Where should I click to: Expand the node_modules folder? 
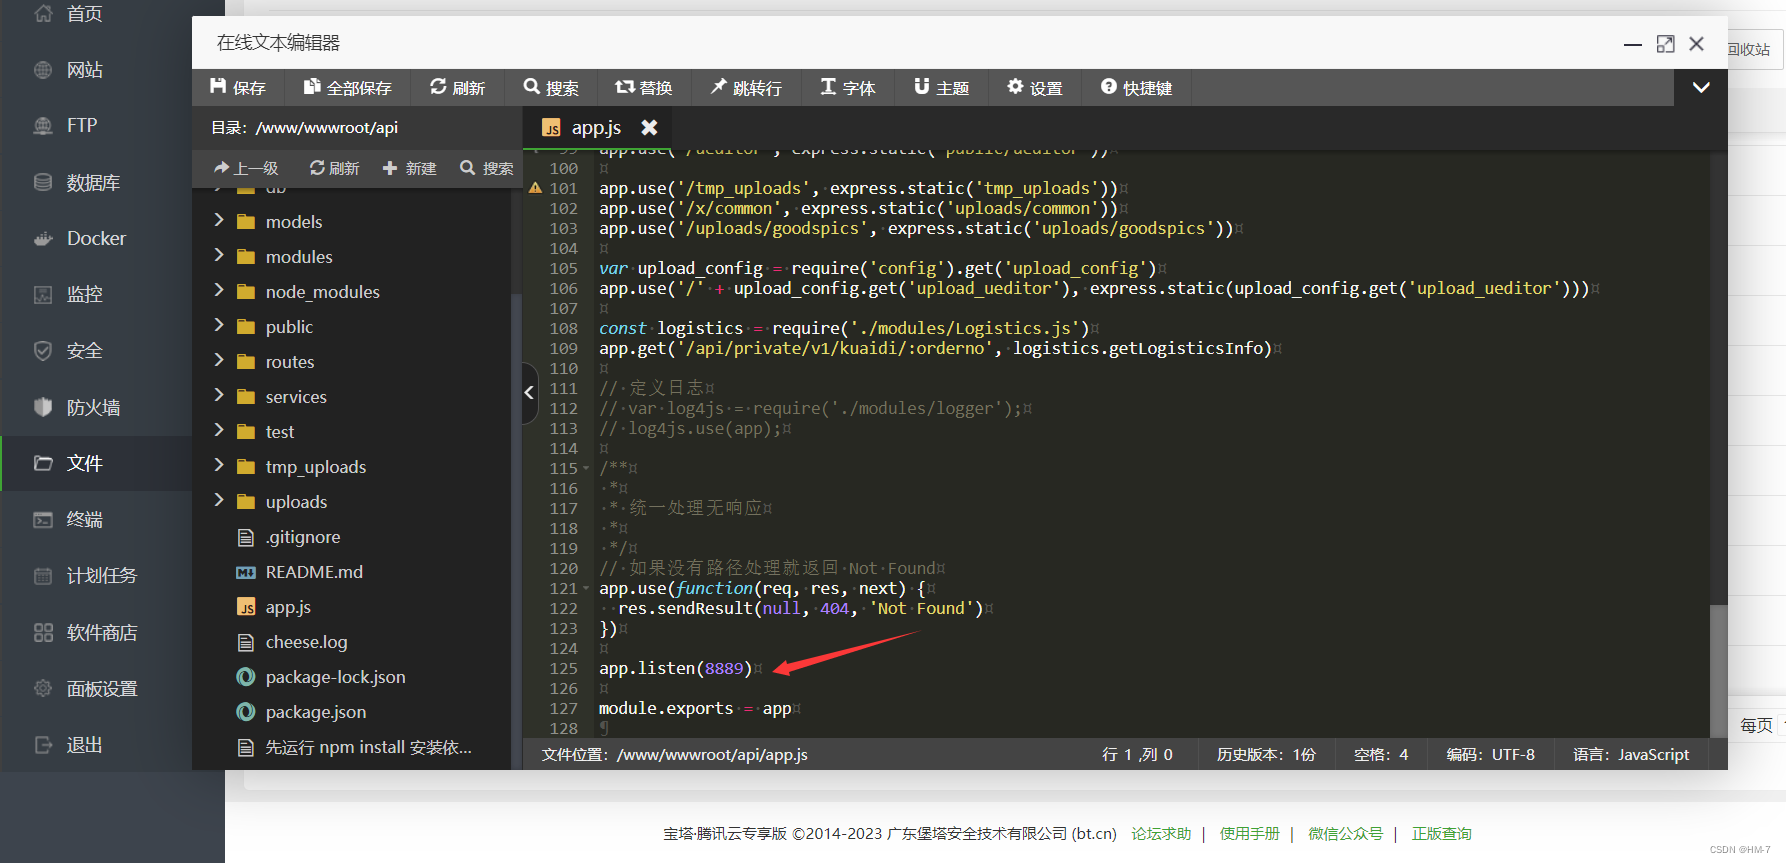pyautogui.click(x=219, y=291)
